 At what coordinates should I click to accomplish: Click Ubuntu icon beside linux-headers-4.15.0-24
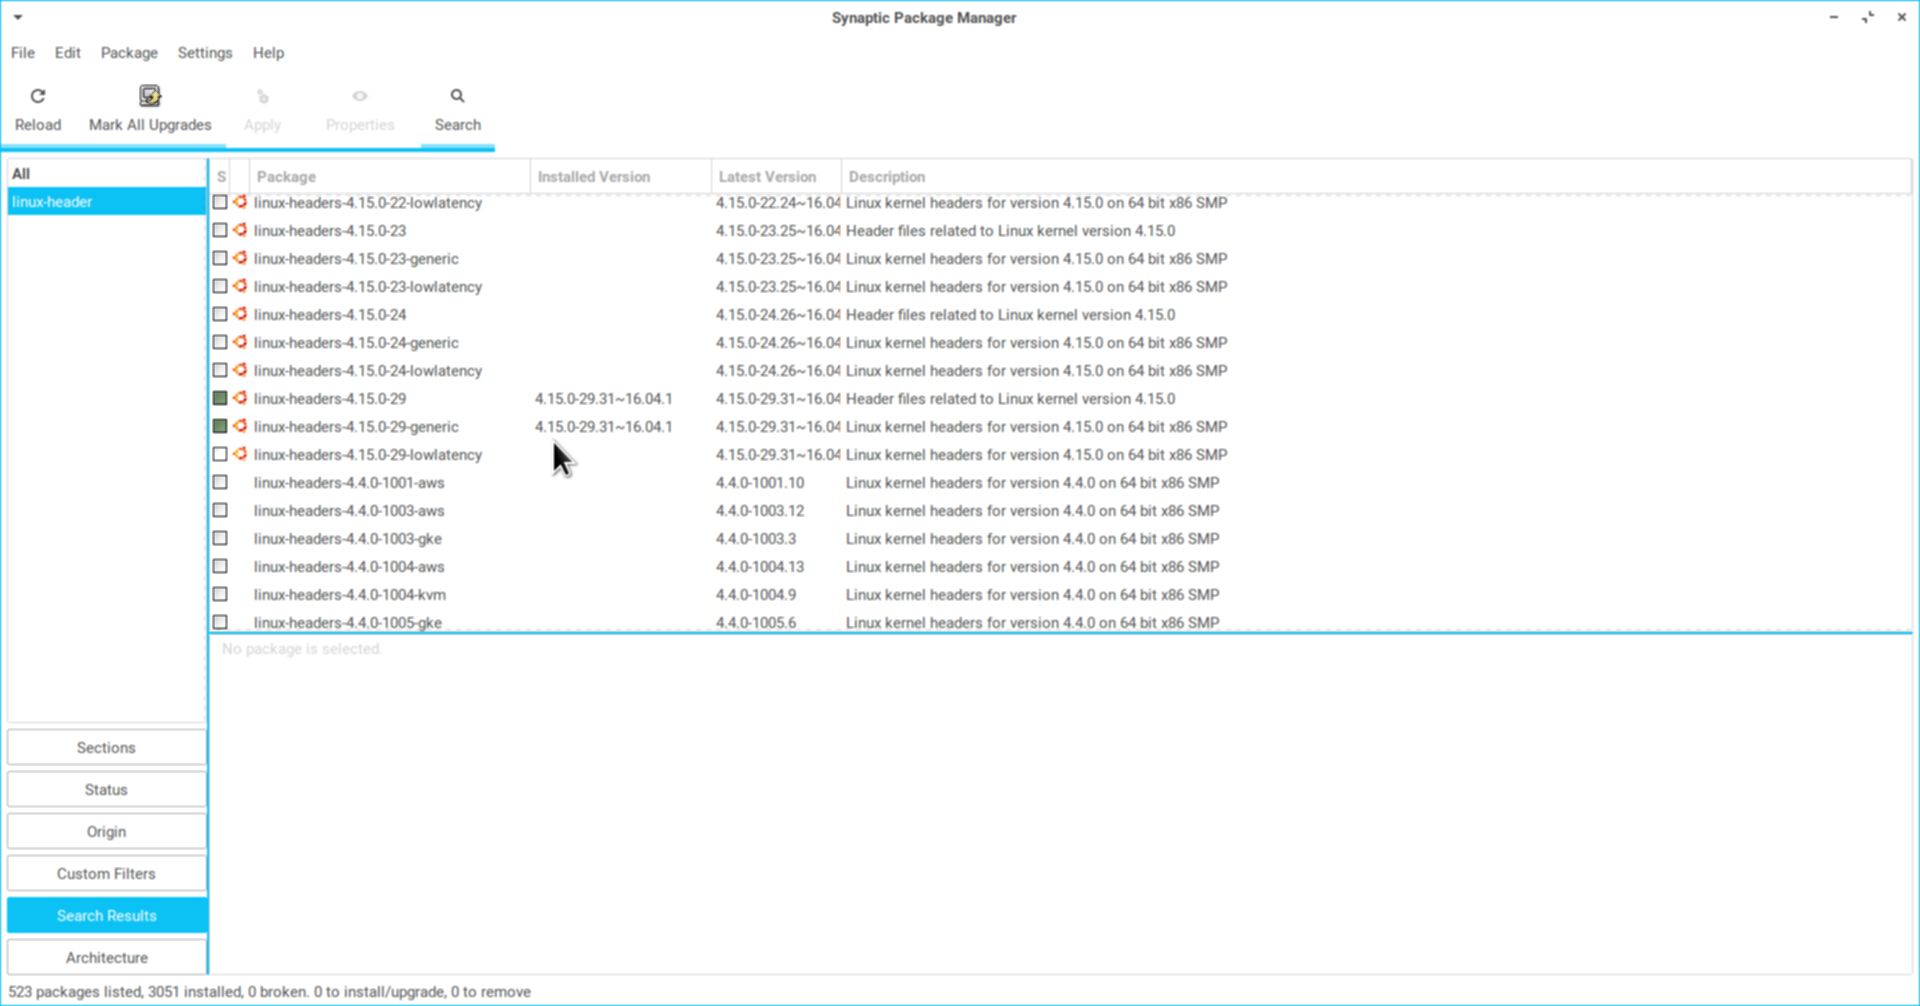(x=240, y=314)
